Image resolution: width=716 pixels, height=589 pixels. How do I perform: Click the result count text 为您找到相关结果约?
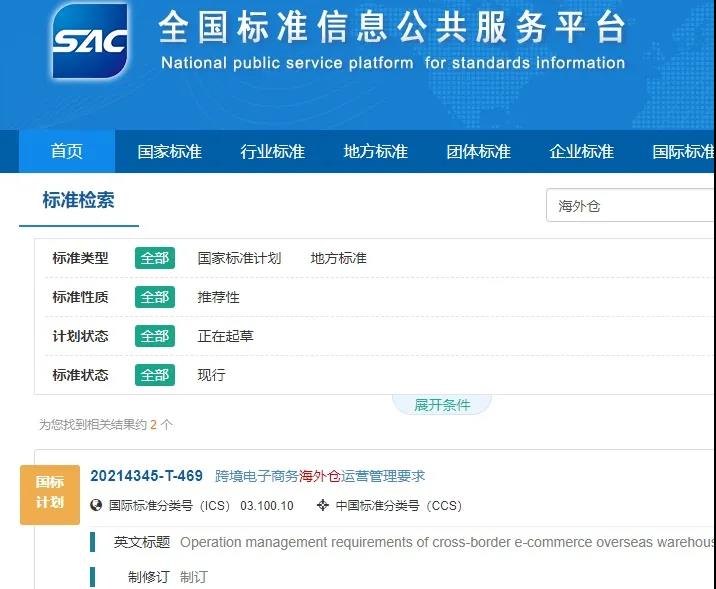click(93, 425)
